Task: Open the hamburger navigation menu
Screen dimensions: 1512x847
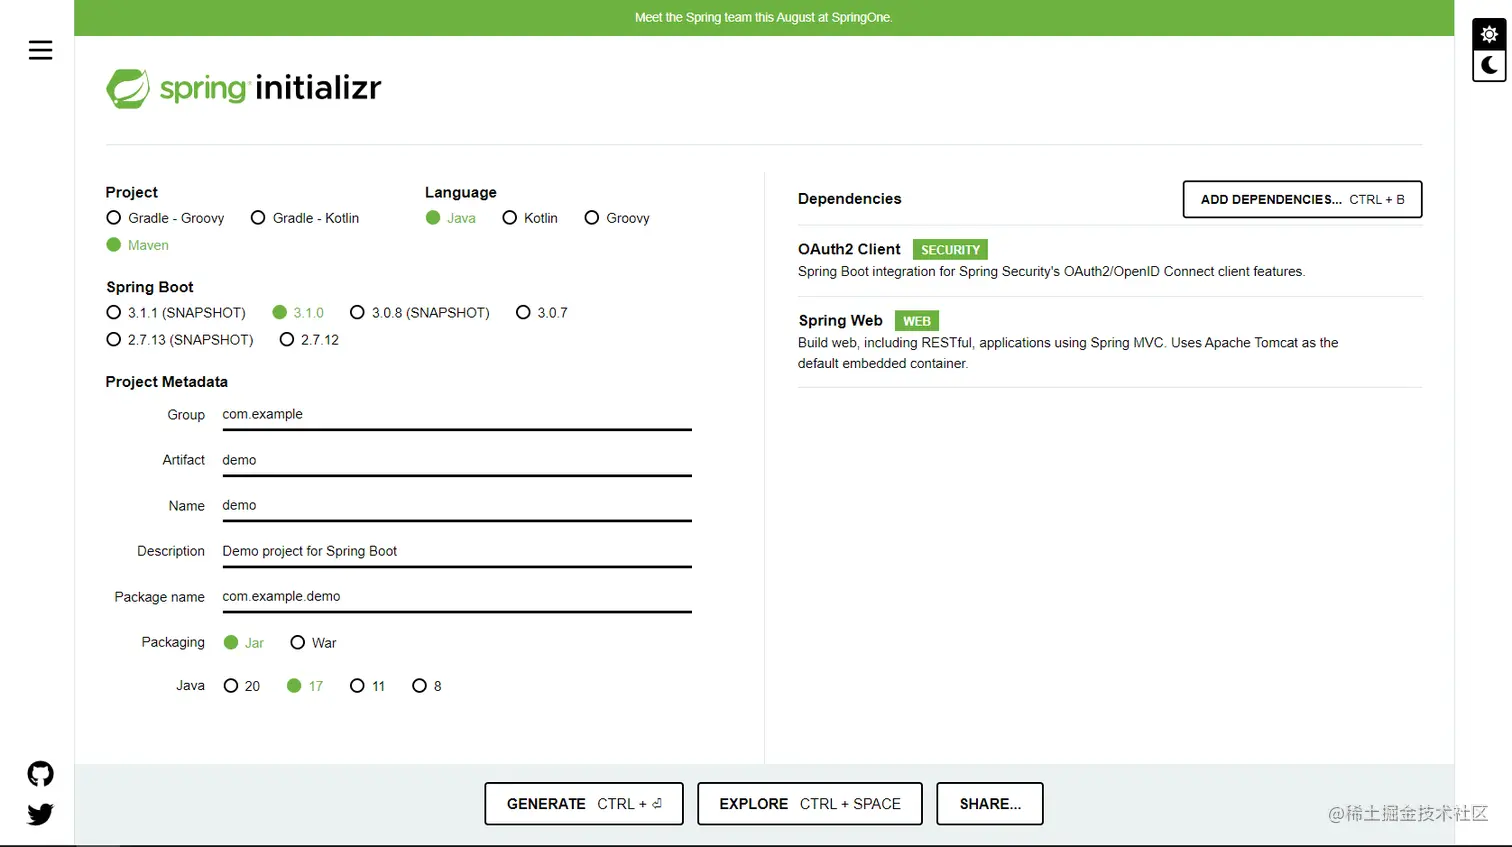Action: [x=41, y=50]
